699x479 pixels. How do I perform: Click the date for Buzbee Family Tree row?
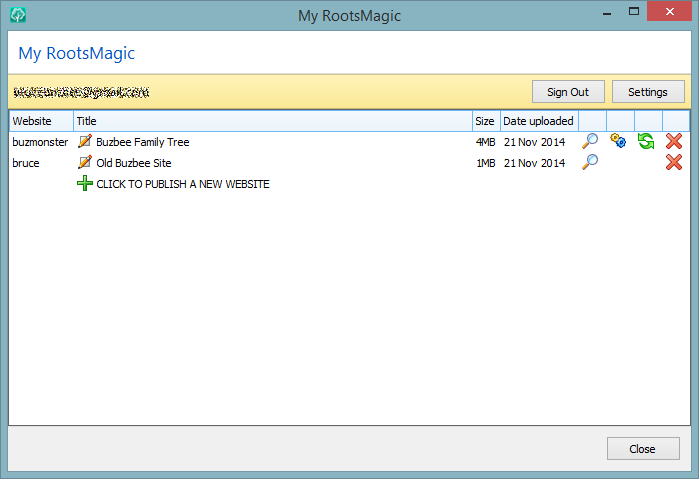535,142
